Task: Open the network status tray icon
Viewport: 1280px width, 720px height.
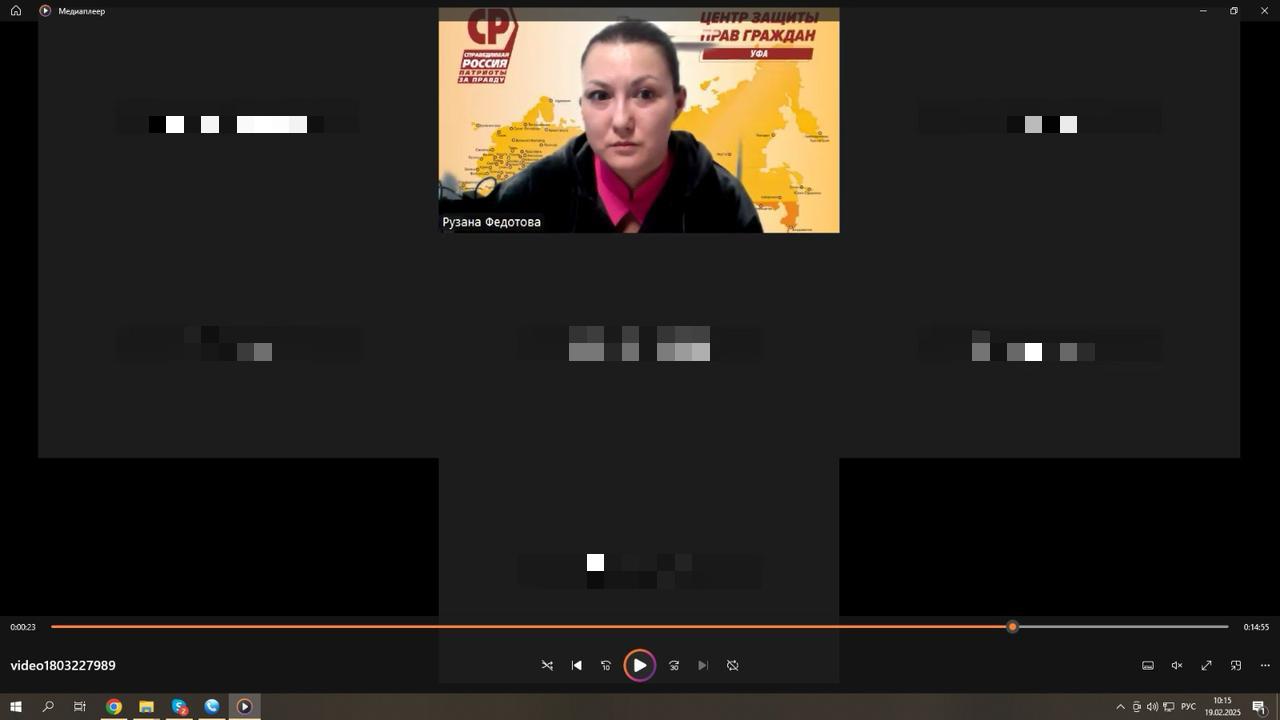Action: pyautogui.click(x=1168, y=707)
